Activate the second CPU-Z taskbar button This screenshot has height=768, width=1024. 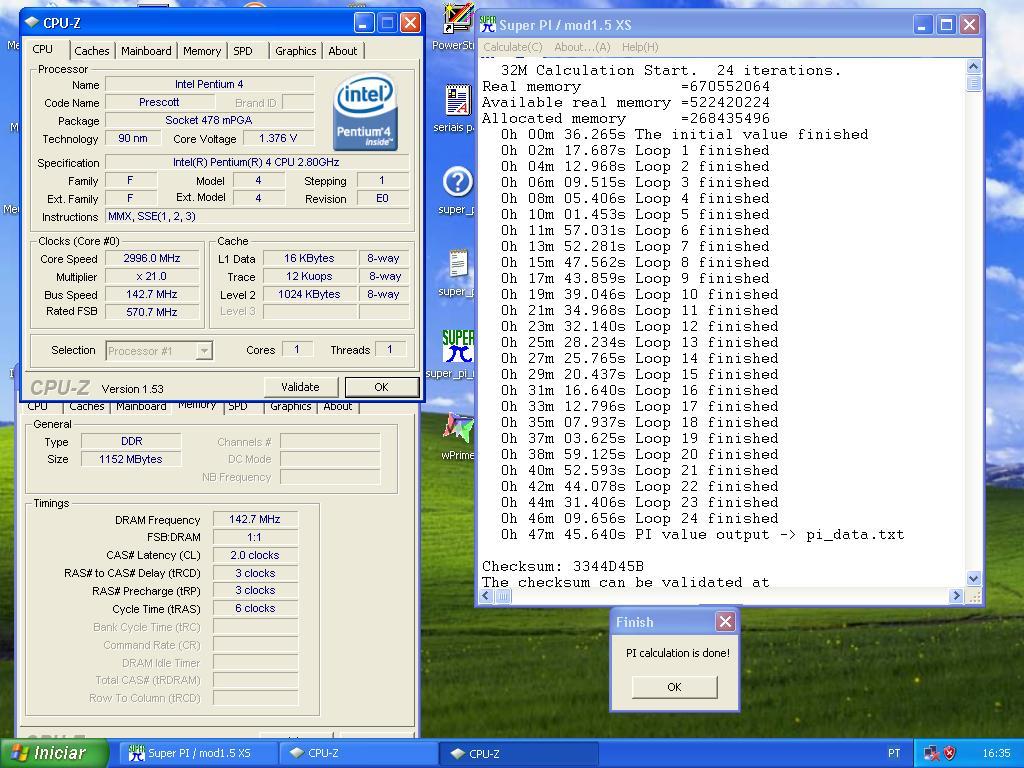click(519, 753)
